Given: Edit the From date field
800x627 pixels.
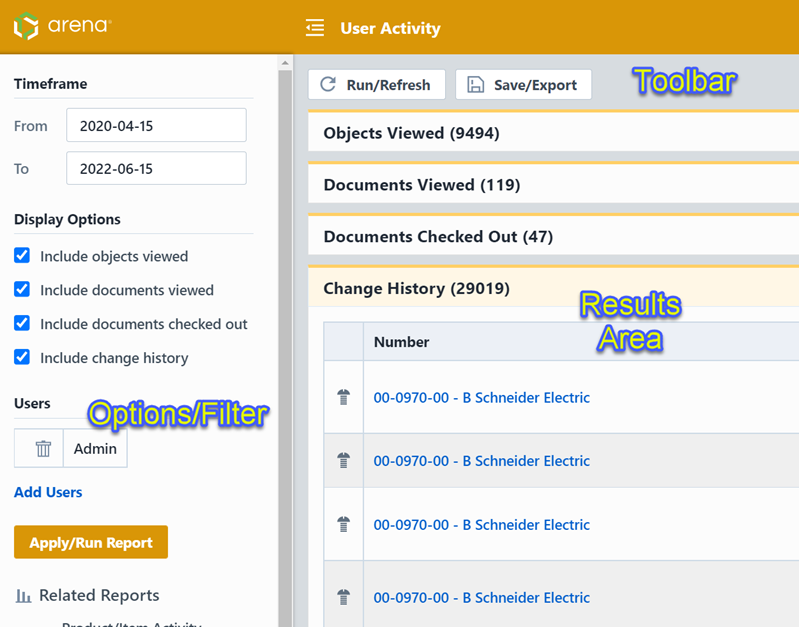Looking at the screenshot, I should point(156,126).
